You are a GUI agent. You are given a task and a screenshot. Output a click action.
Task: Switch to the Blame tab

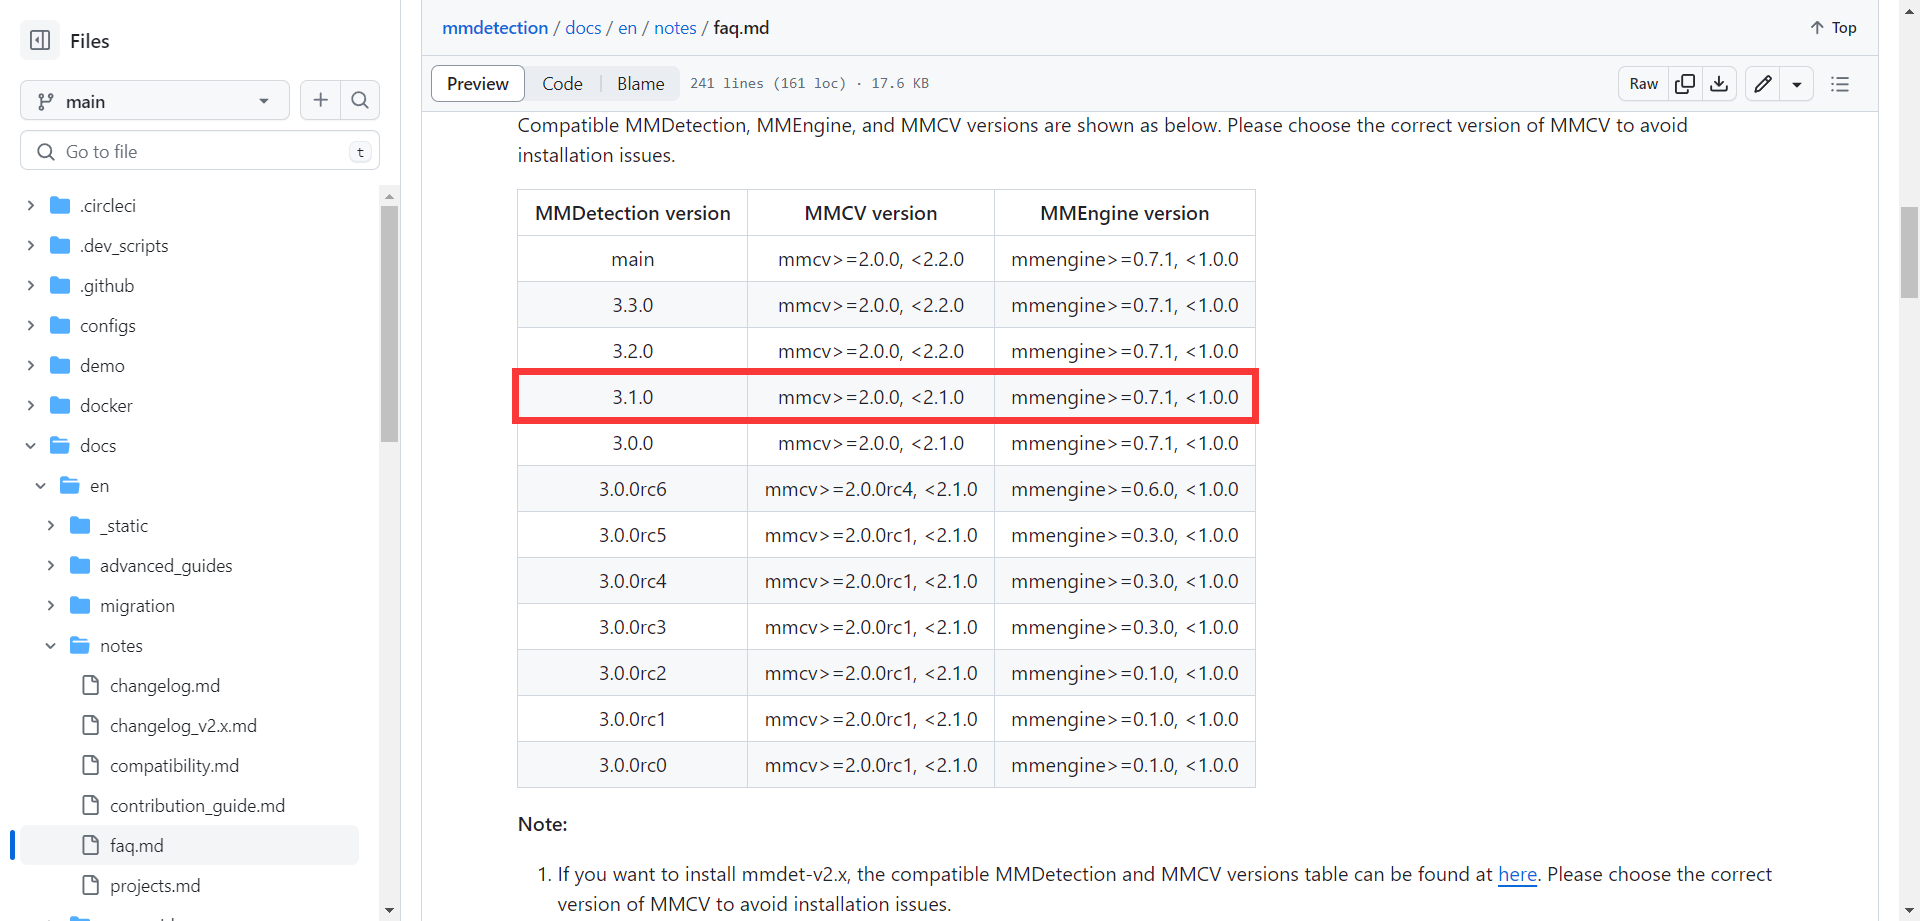click(640, 84)
